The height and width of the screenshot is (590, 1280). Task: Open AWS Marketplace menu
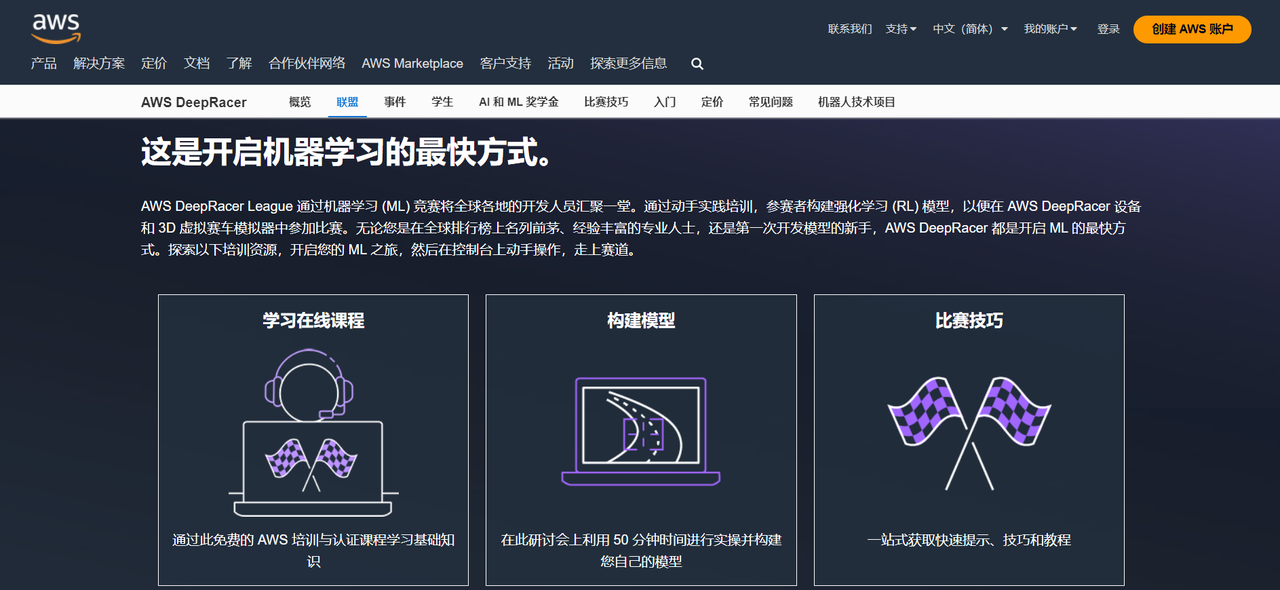click(412, 63)
